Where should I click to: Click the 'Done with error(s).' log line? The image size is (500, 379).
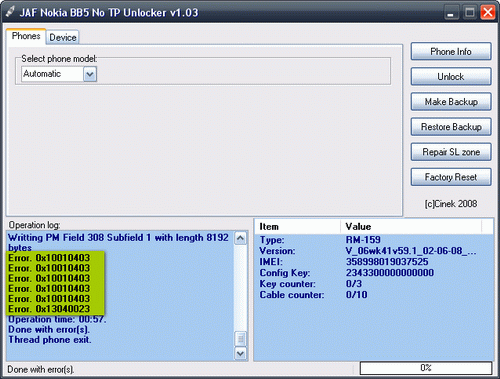(49, 330)
